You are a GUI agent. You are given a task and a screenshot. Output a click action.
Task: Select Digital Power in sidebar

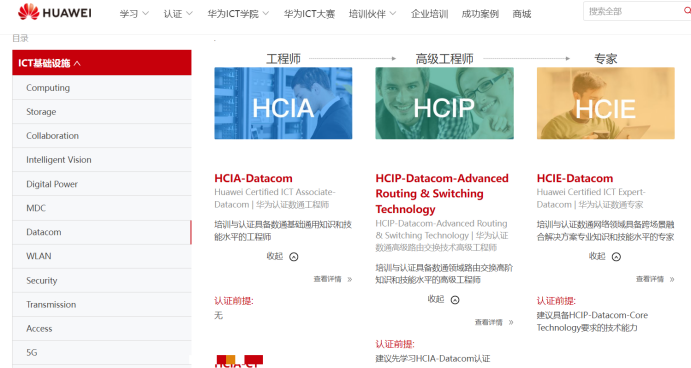102,184
